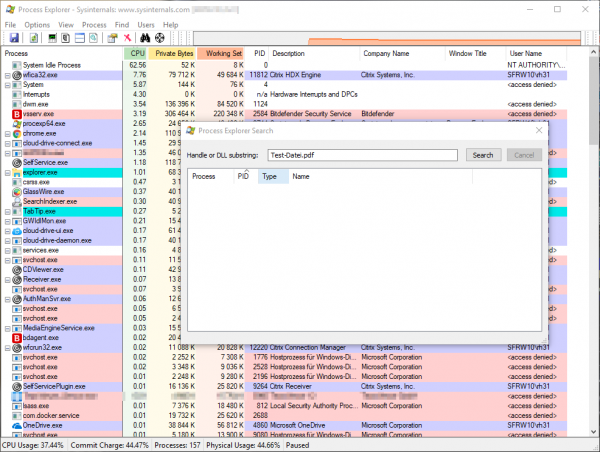Click the Citrix icon beside SelfService.exe

coord(16,163)
